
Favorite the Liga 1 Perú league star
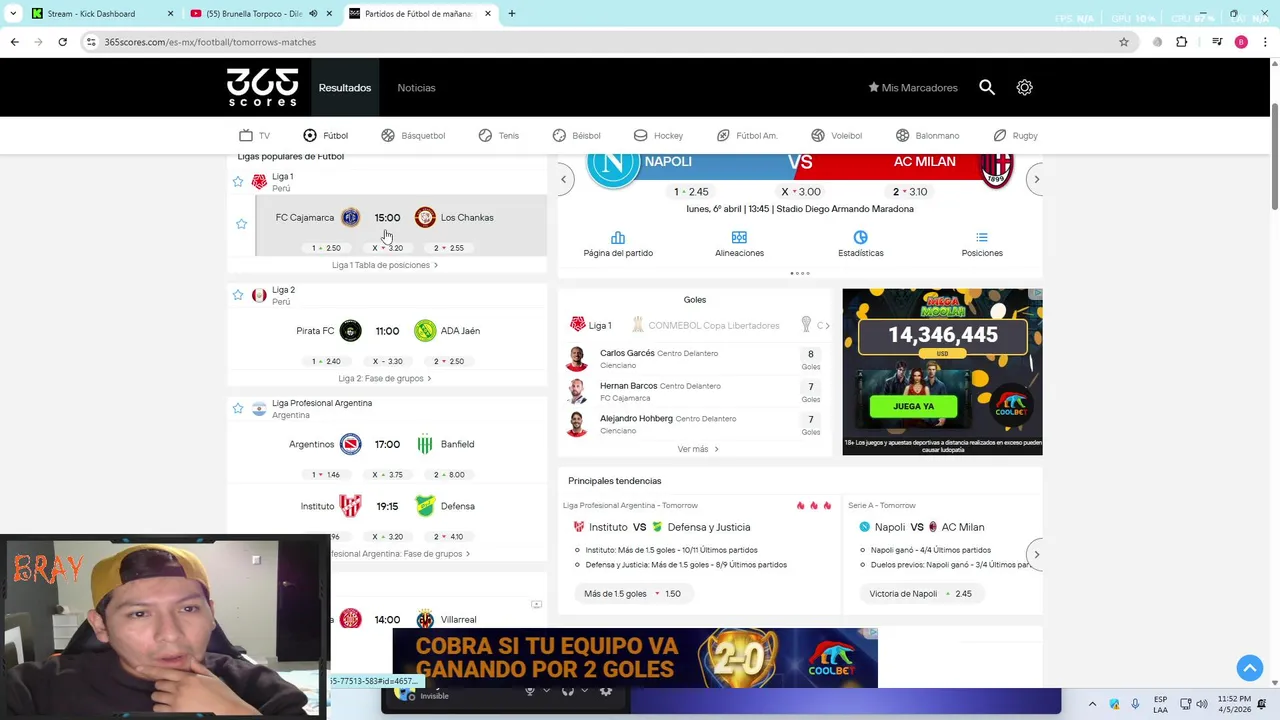tap(238, 181)
